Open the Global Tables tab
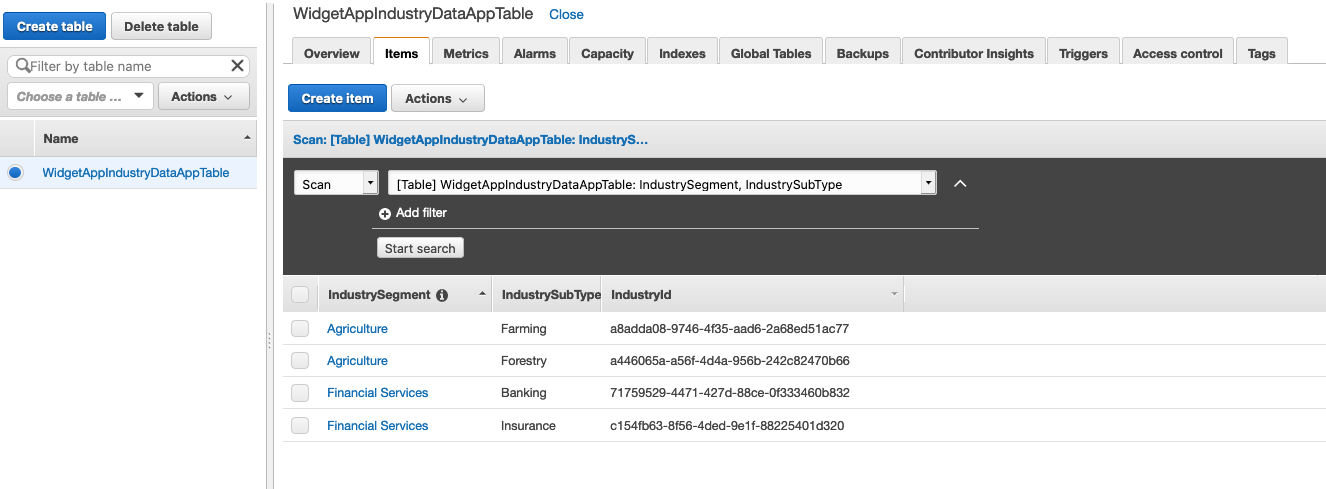This screenshot has height=489, width=1326. click(771, 53)
